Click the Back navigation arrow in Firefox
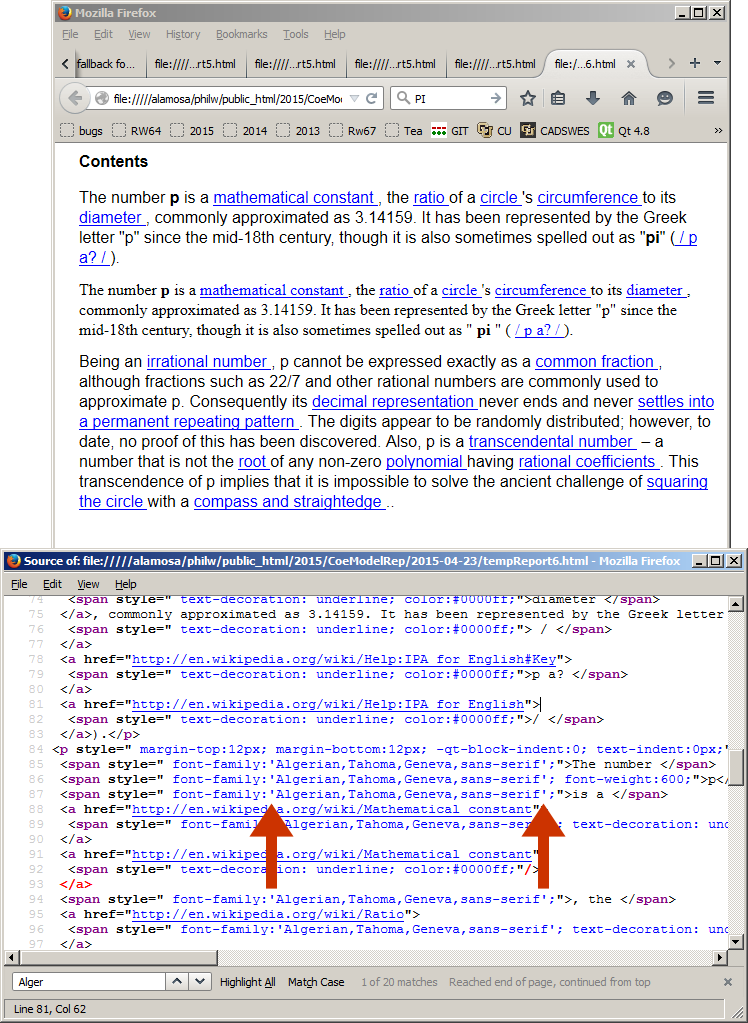The height and width of the screenshot is (1023, 748). tap(74, 99)
